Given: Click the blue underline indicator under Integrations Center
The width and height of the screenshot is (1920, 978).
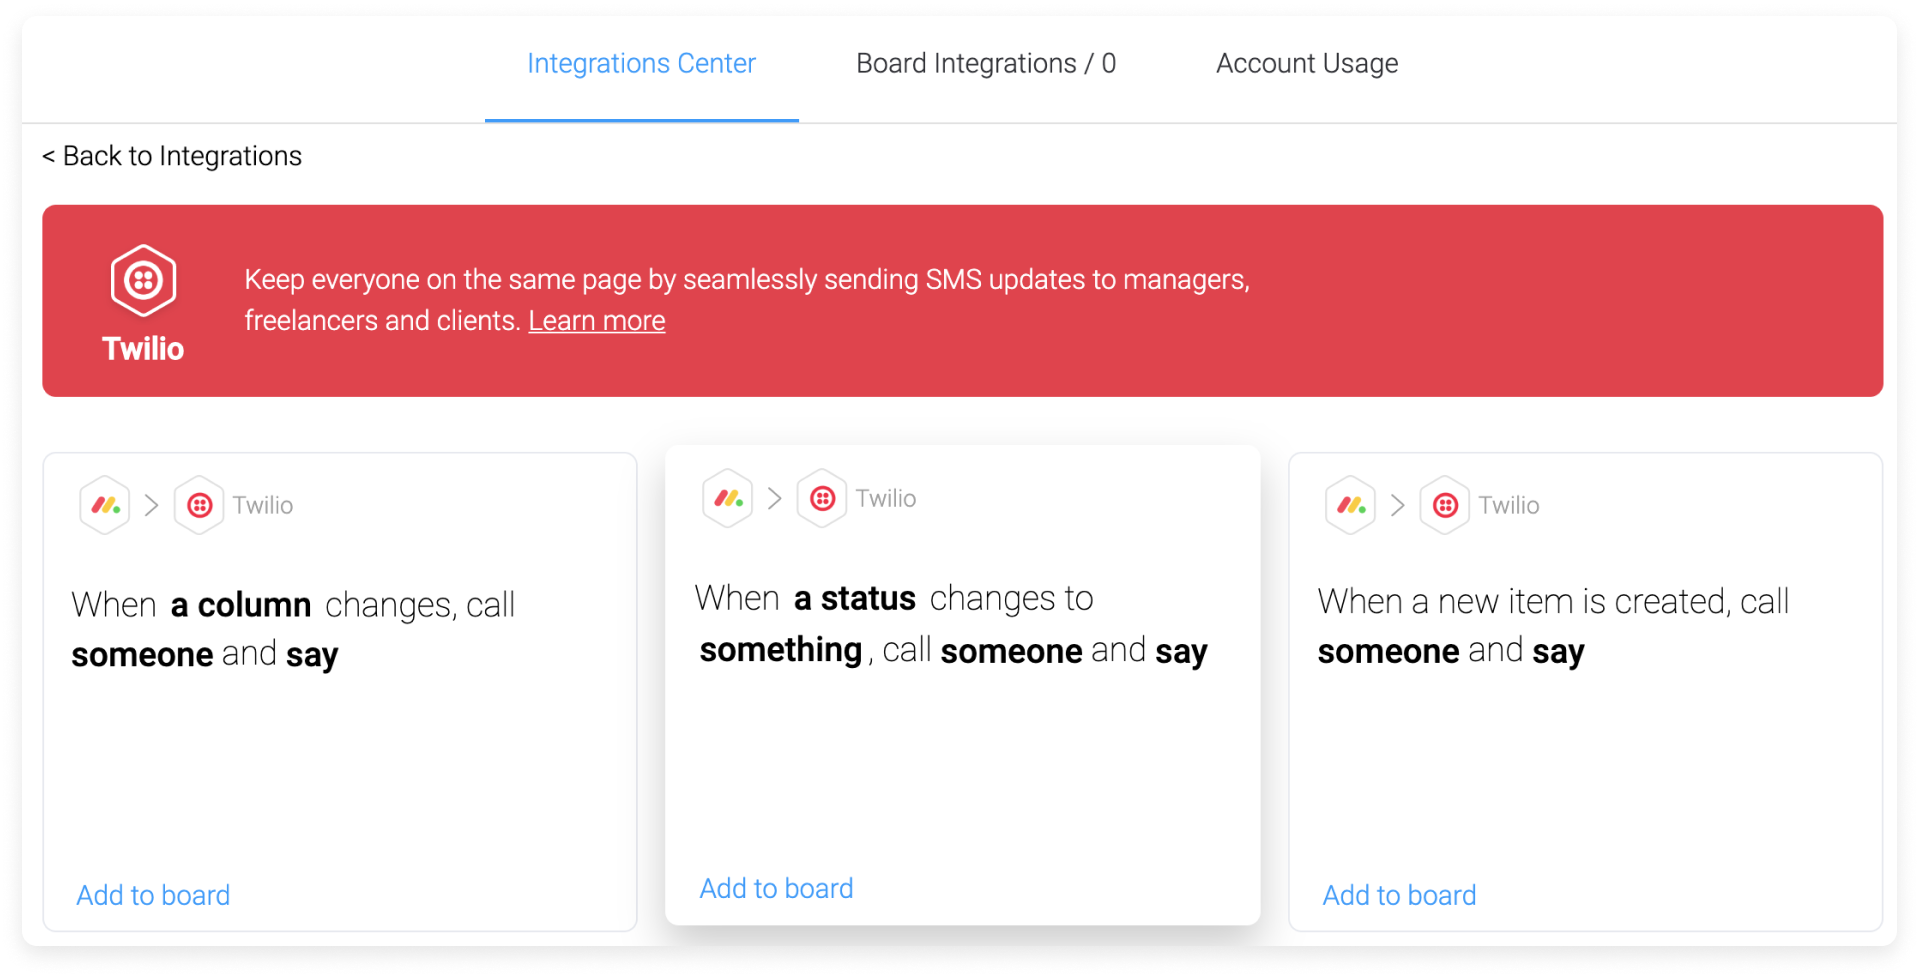Looking at the screenshot, I should (x=641, y=121).
